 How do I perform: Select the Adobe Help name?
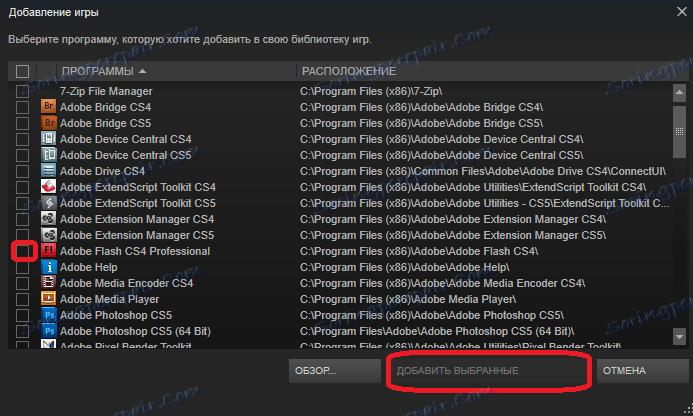[89, 267]
